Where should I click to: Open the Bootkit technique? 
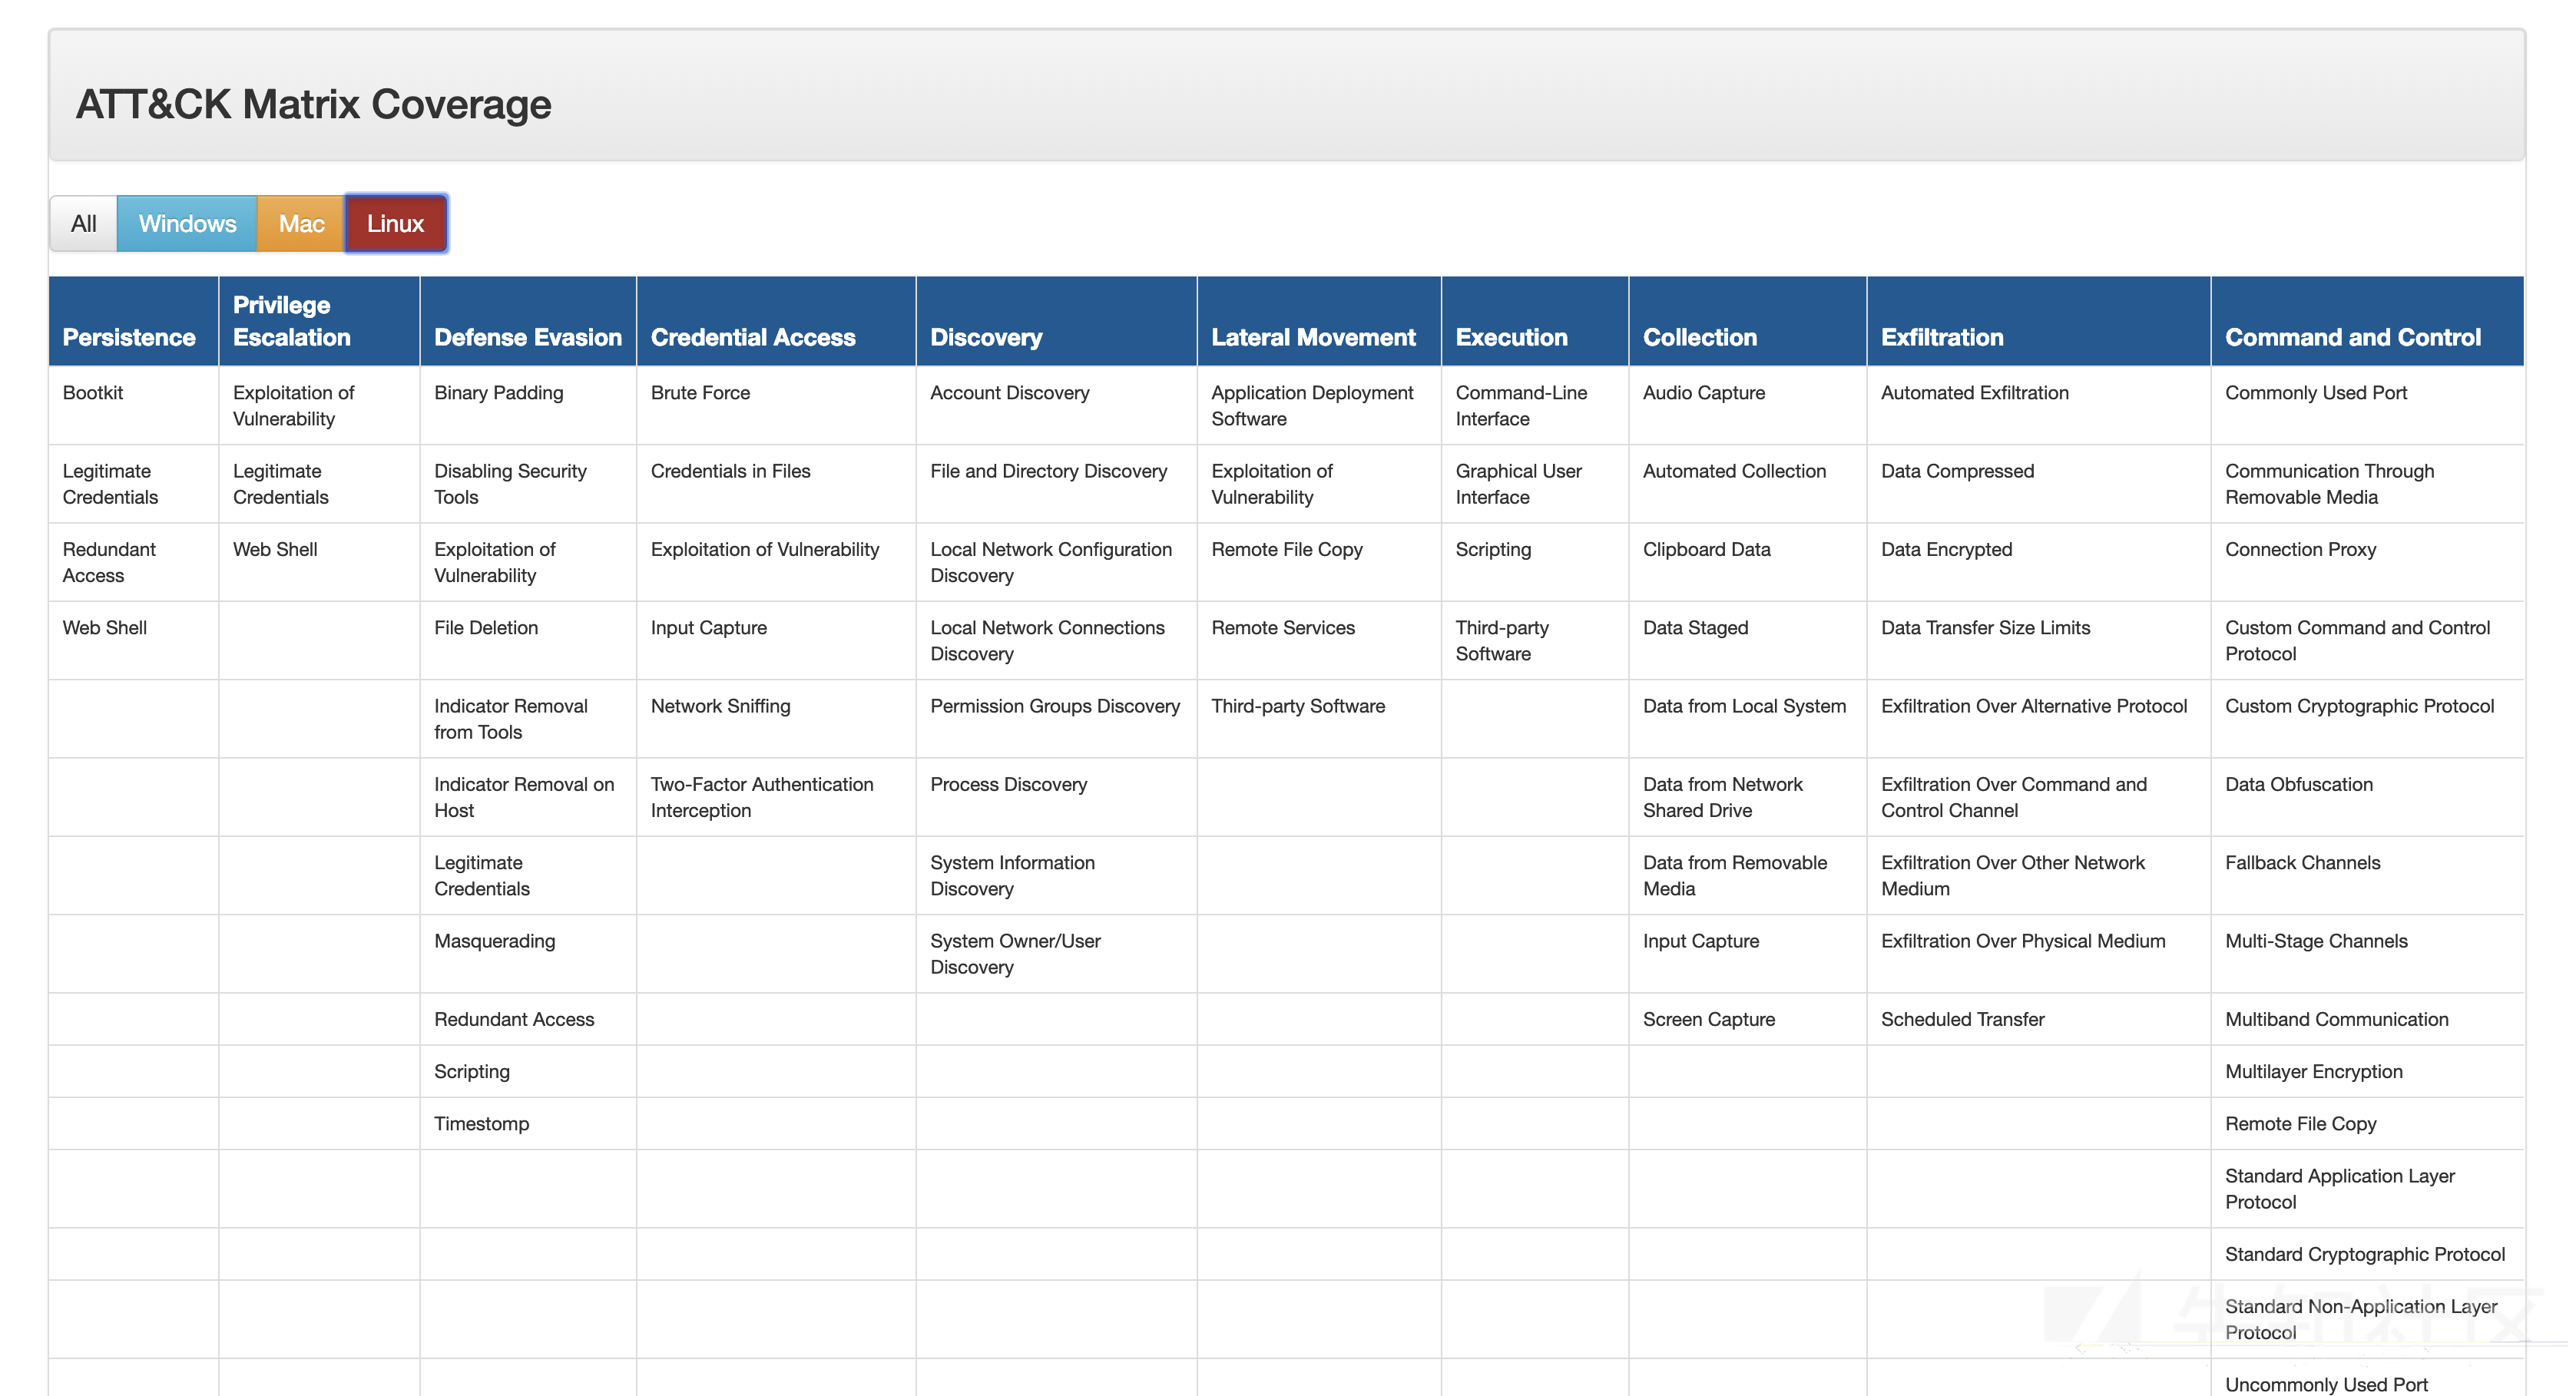(93, 393)
